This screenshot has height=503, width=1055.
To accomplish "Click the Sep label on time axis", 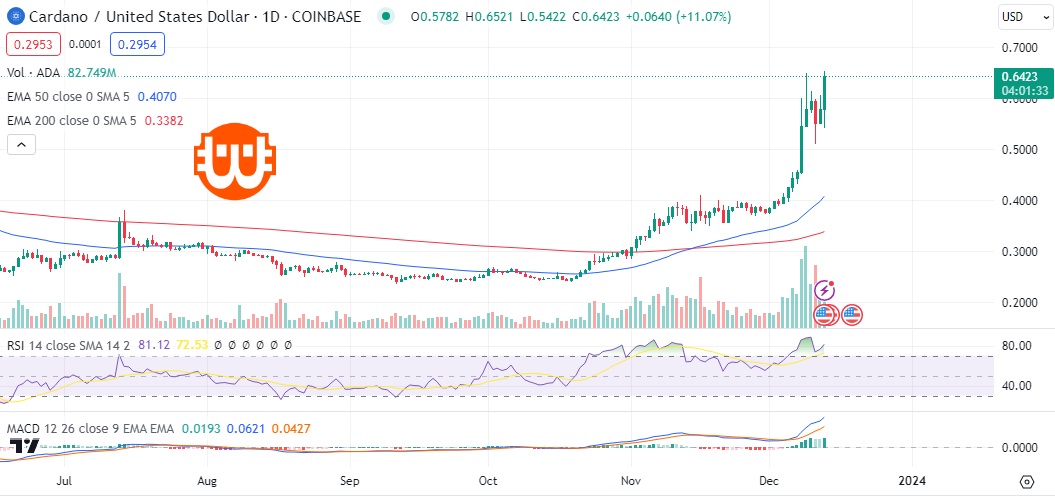I will click(350, 481).
